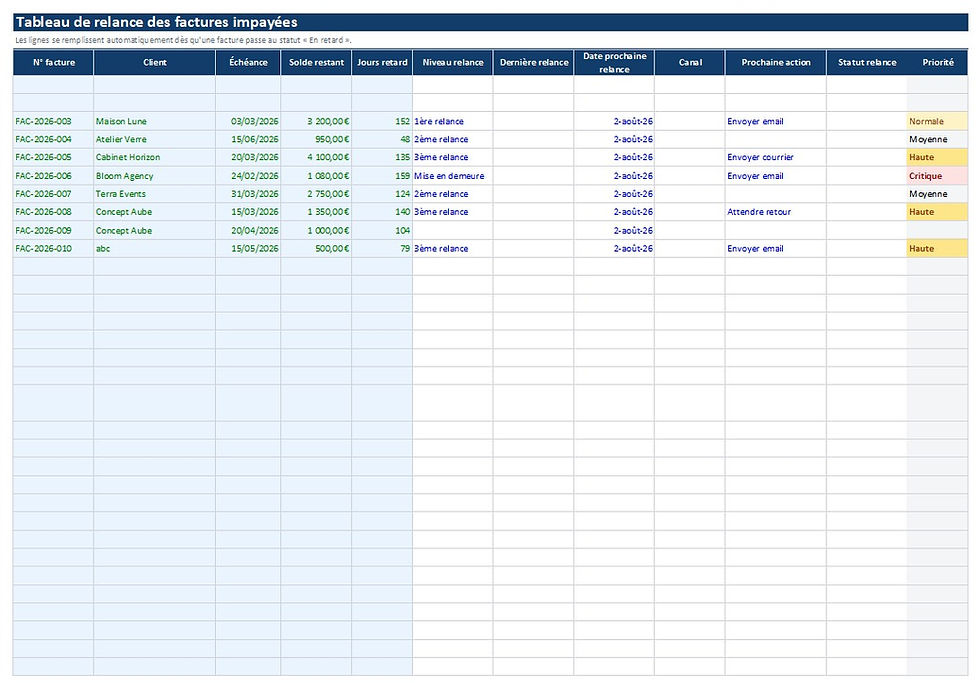Select '3ème relance' cell for Cabinet Horizon
Screen dimensions: 980x683
[x=452, y=157]
